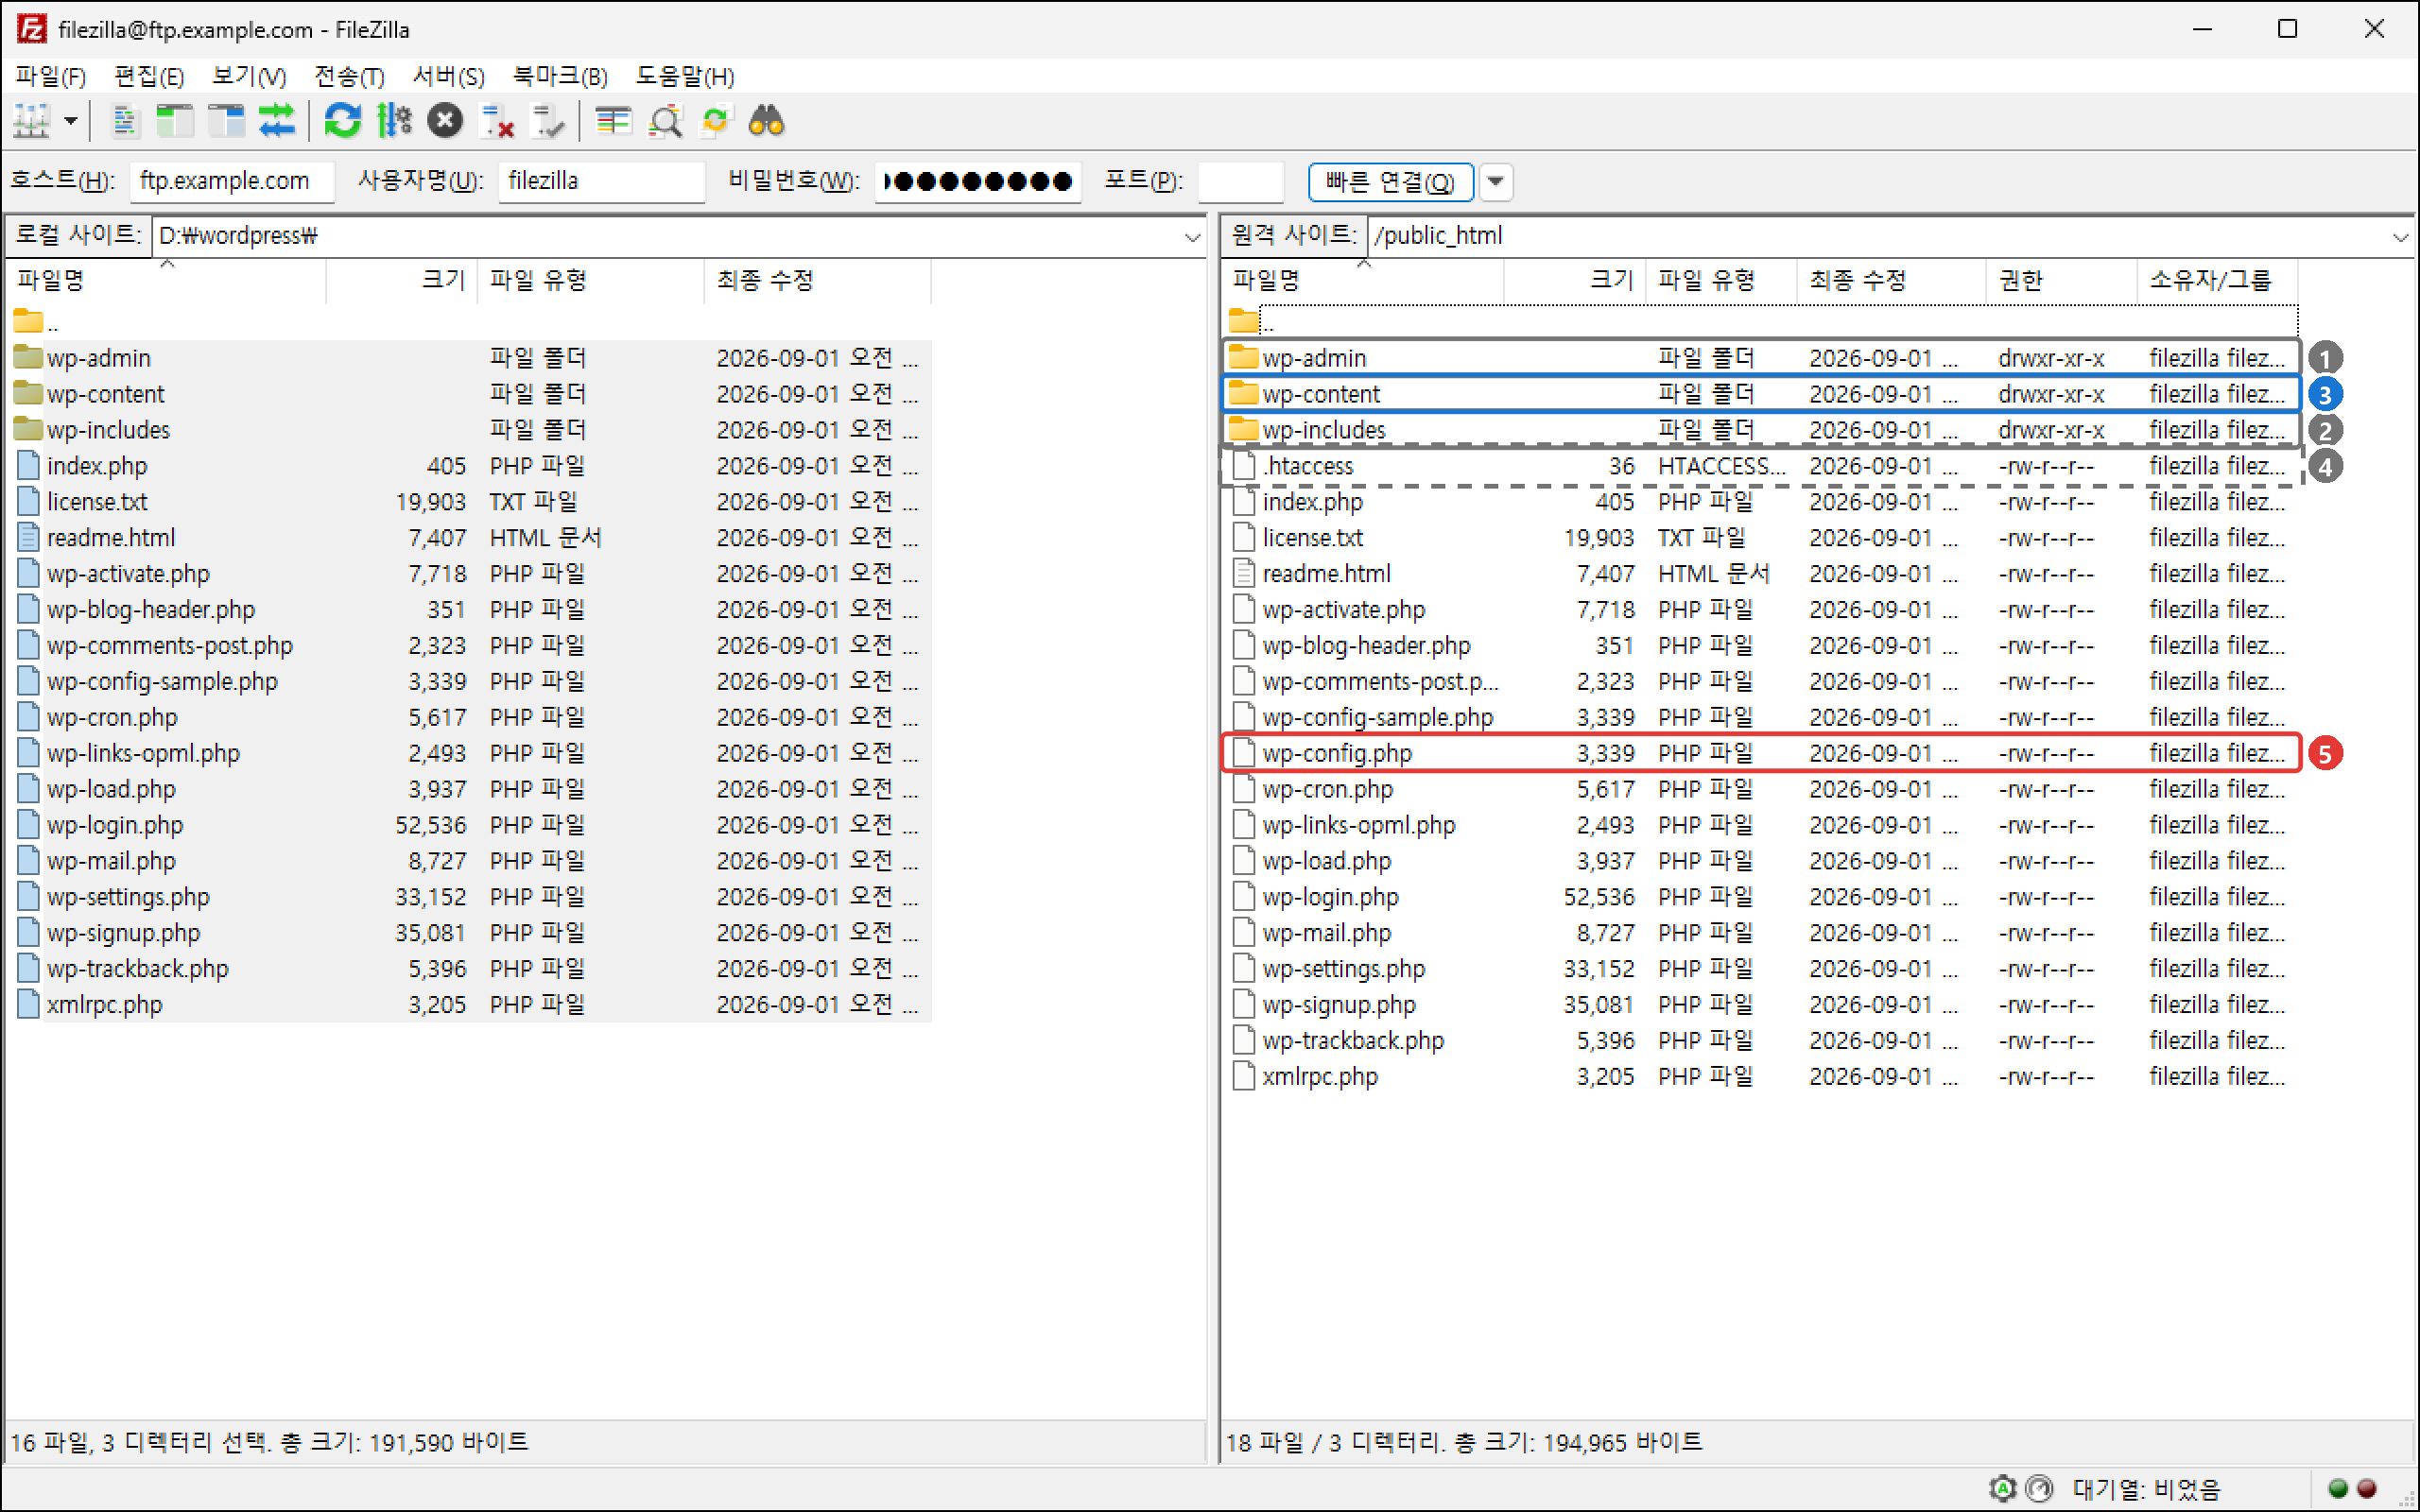Select remote wp-config.php file icon
2420x1512 pixels.
point(1243,752)
